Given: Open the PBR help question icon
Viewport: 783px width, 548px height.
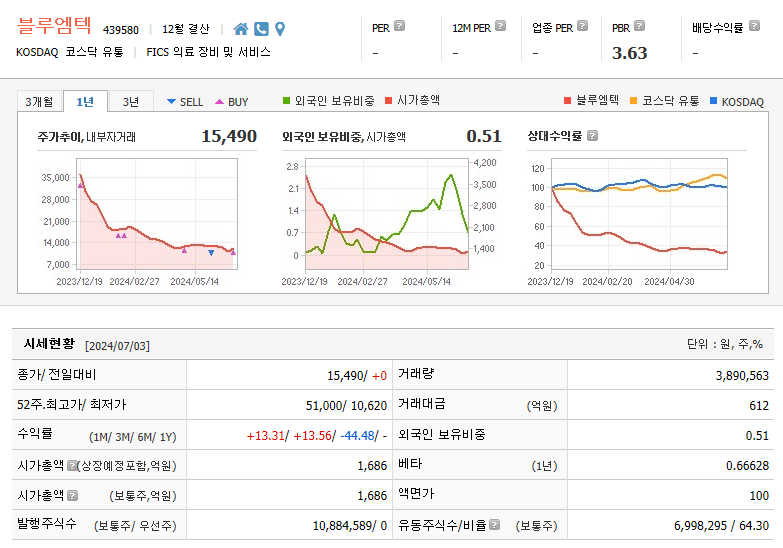Looking at the screenshot, I should click(639, 25).
